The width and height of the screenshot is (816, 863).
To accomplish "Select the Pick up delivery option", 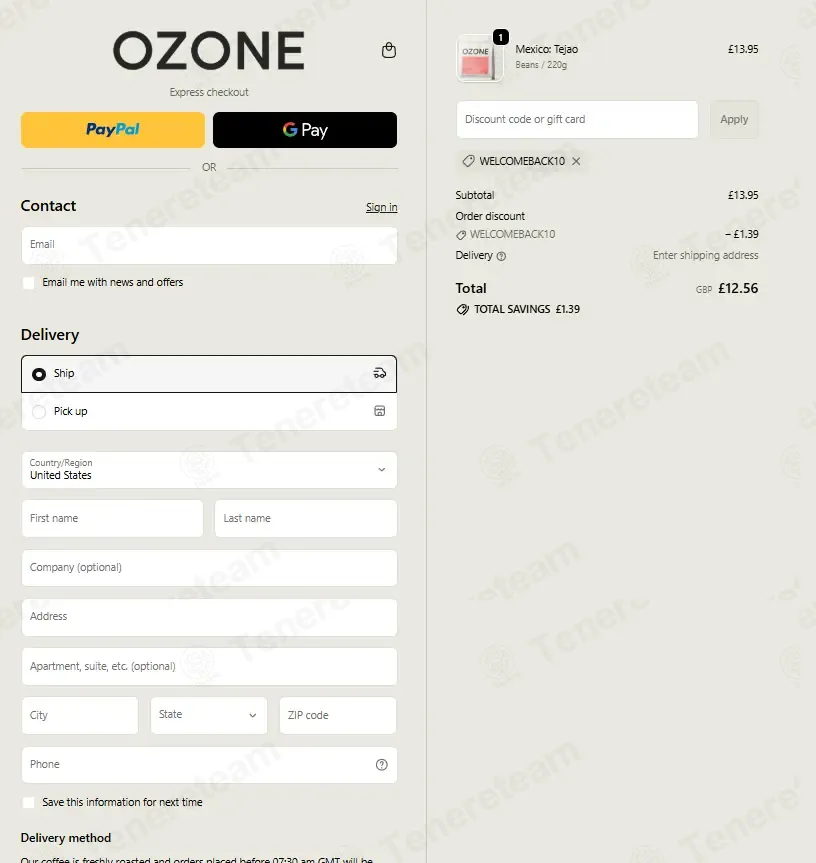I will pos(209,411).
